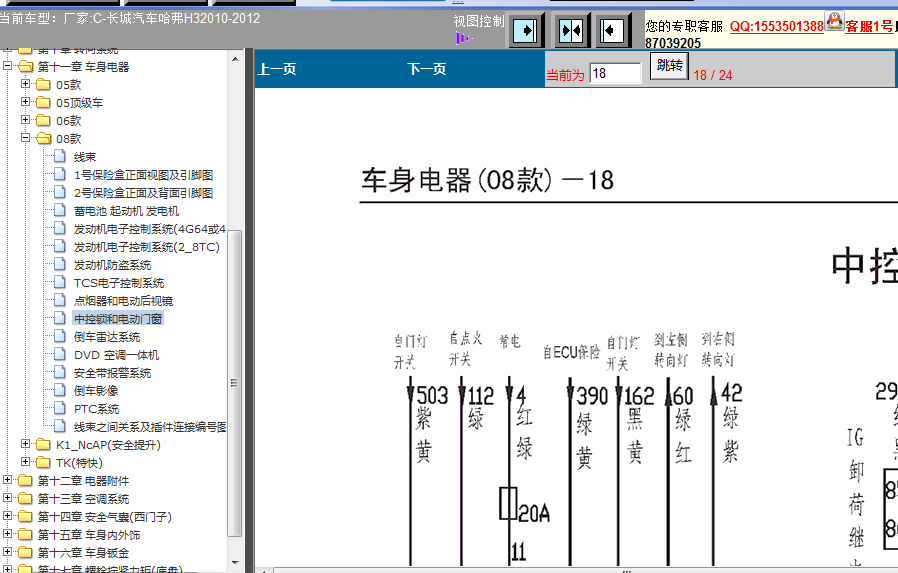This screenshot has height=573, width=898.
Task: Expand the 第十二章 电器附件 chapter
Action: pyautogui.click(x=7, y=480)
